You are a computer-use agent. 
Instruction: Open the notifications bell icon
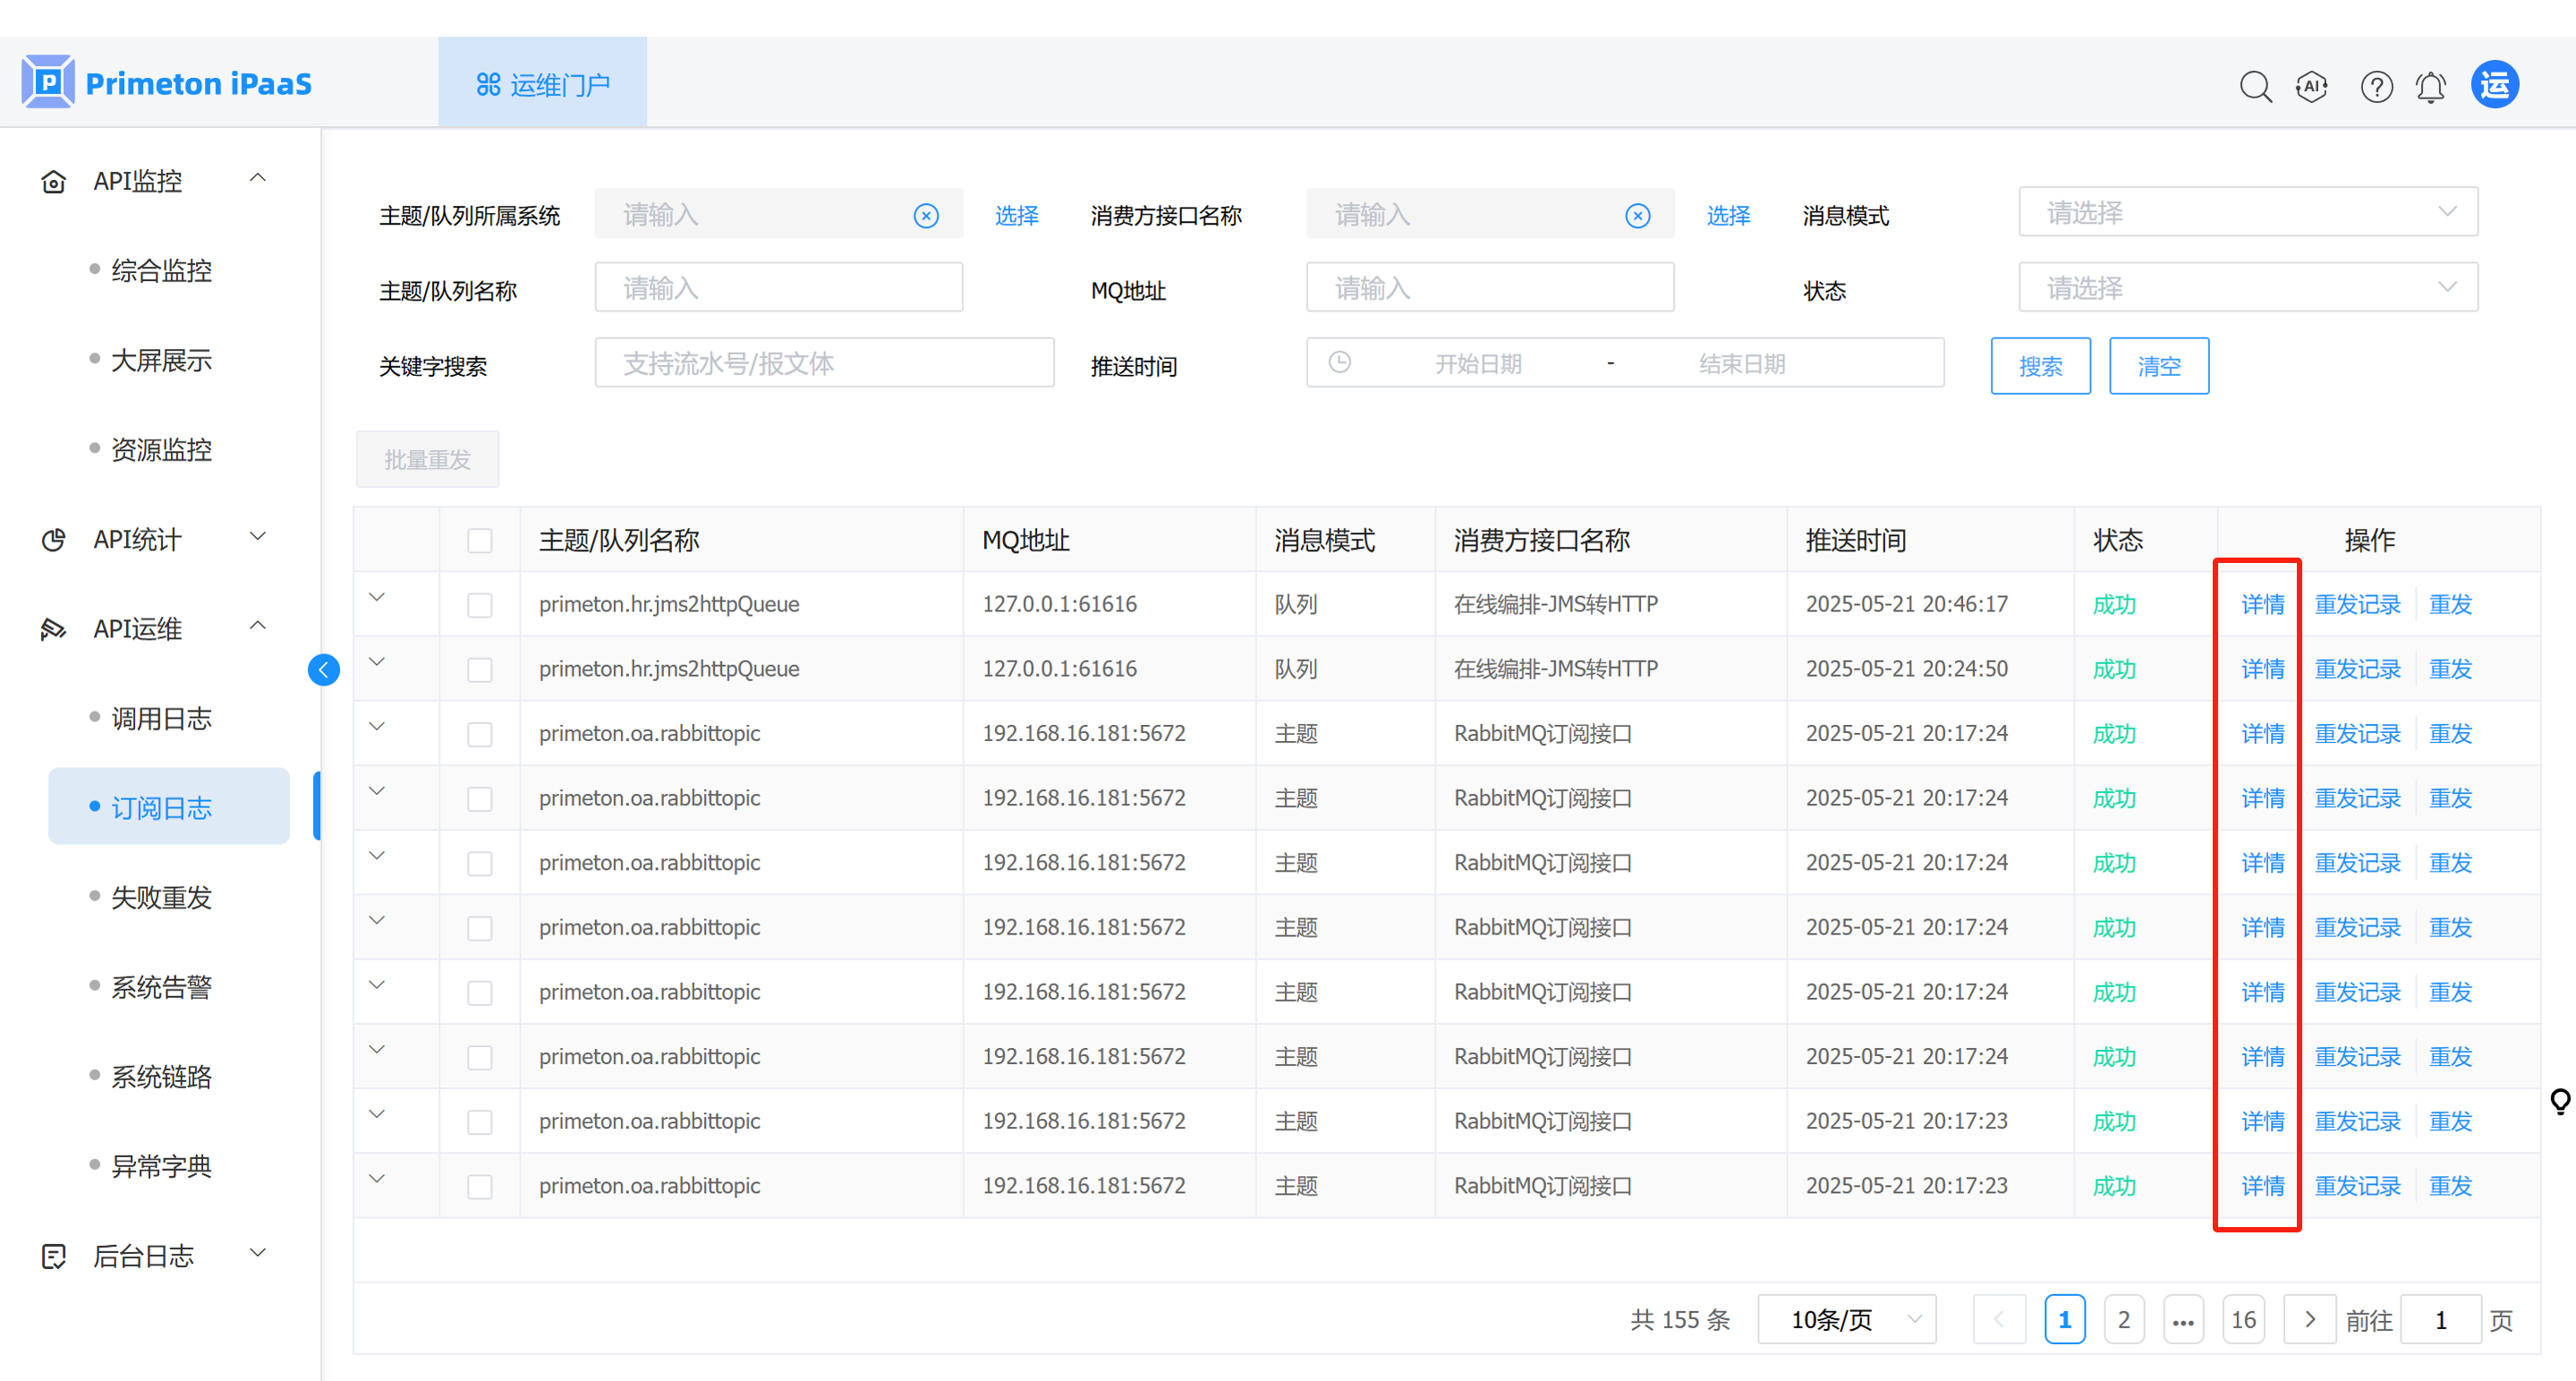[x=2431, y=86]
